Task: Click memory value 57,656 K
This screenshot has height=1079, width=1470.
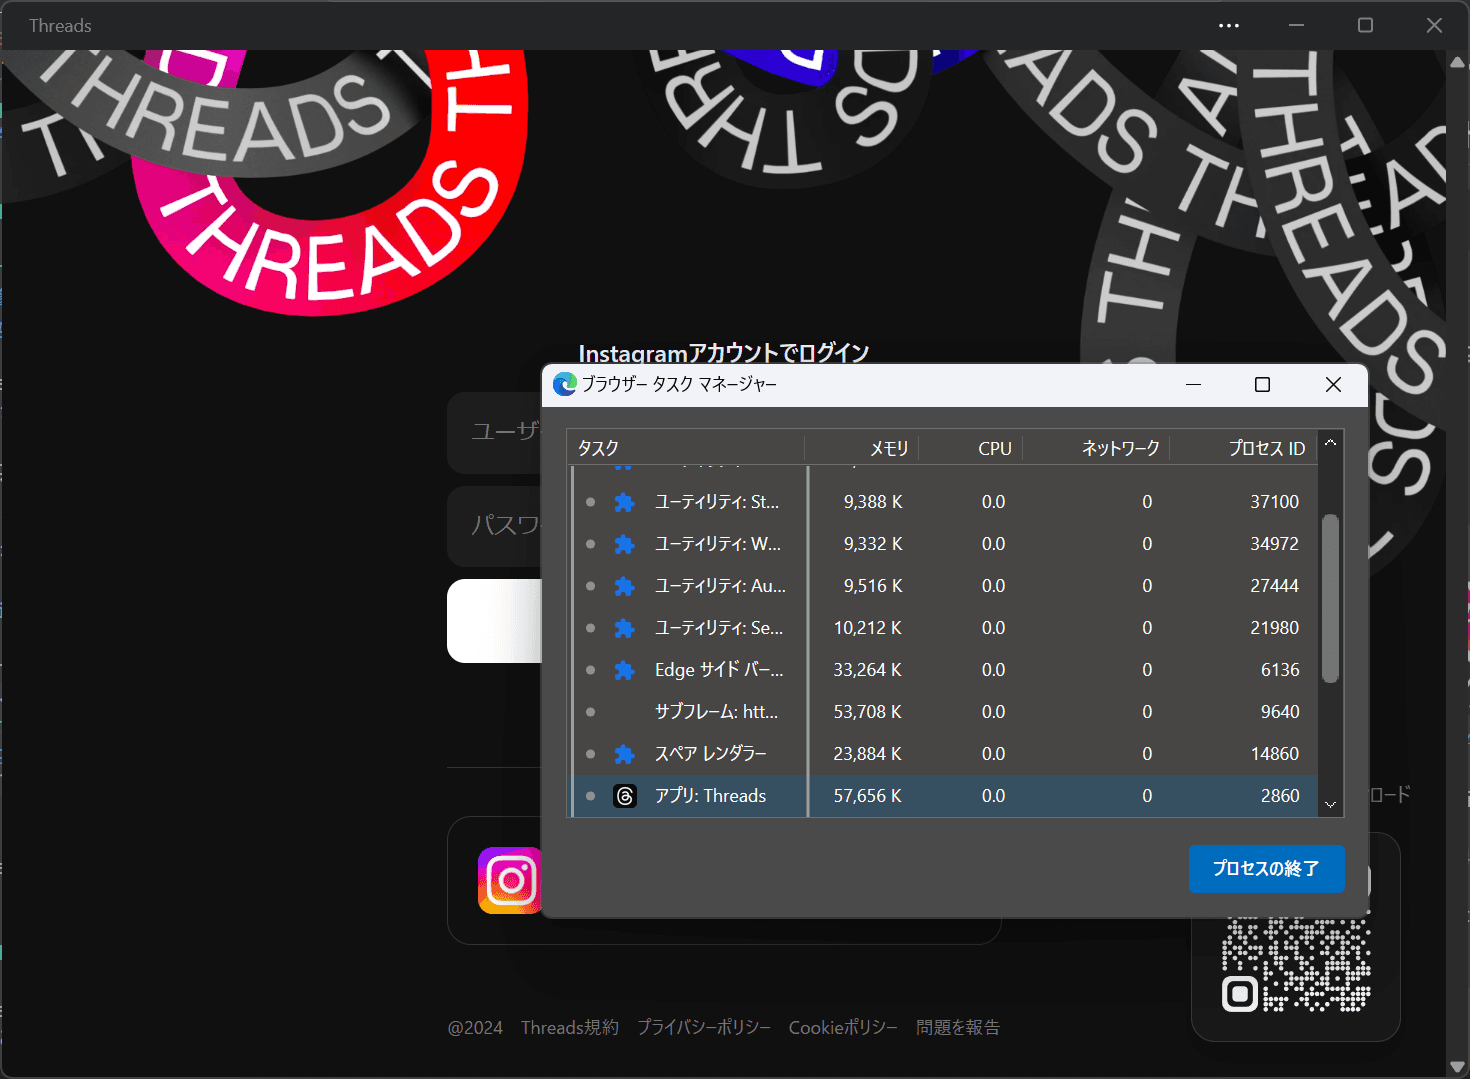Action: (868, 796)
